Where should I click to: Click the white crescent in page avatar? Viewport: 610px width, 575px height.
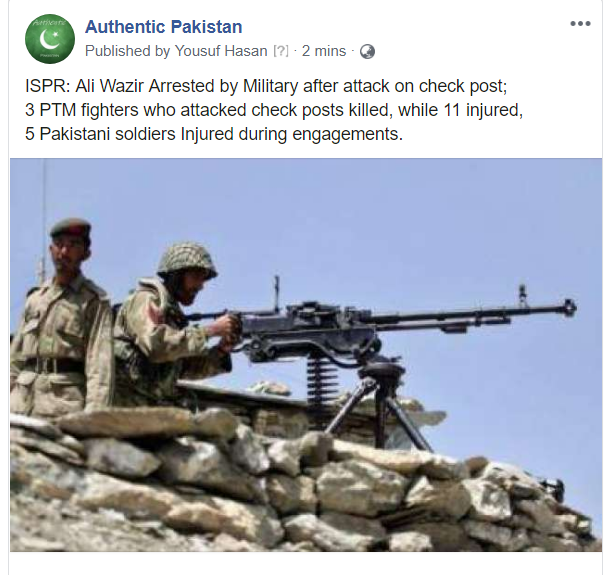point(49,40)
